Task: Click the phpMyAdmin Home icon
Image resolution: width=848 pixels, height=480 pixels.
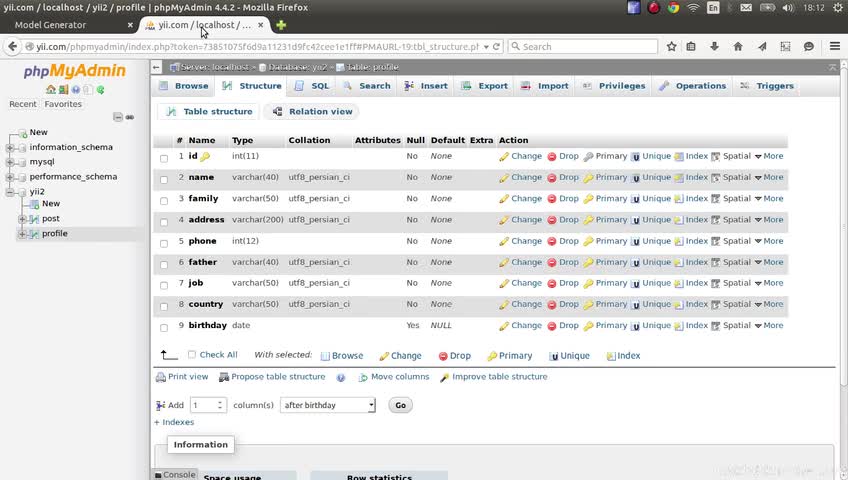Action: click(x=51, y=90)
